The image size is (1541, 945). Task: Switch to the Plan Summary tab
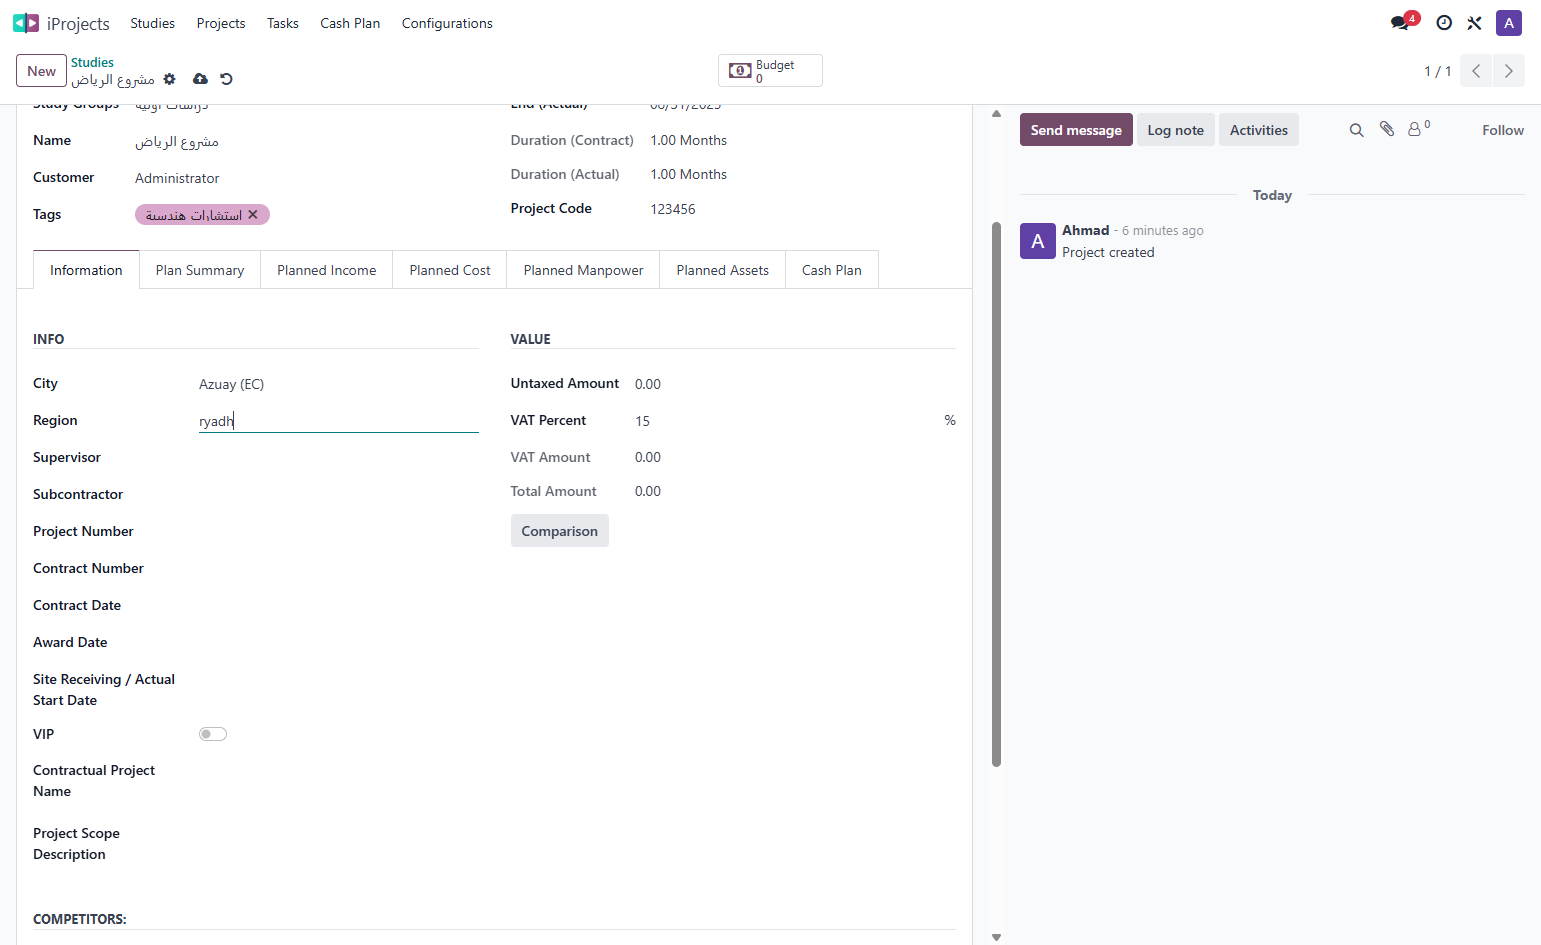pyautogui.click(x=200, y=270)
